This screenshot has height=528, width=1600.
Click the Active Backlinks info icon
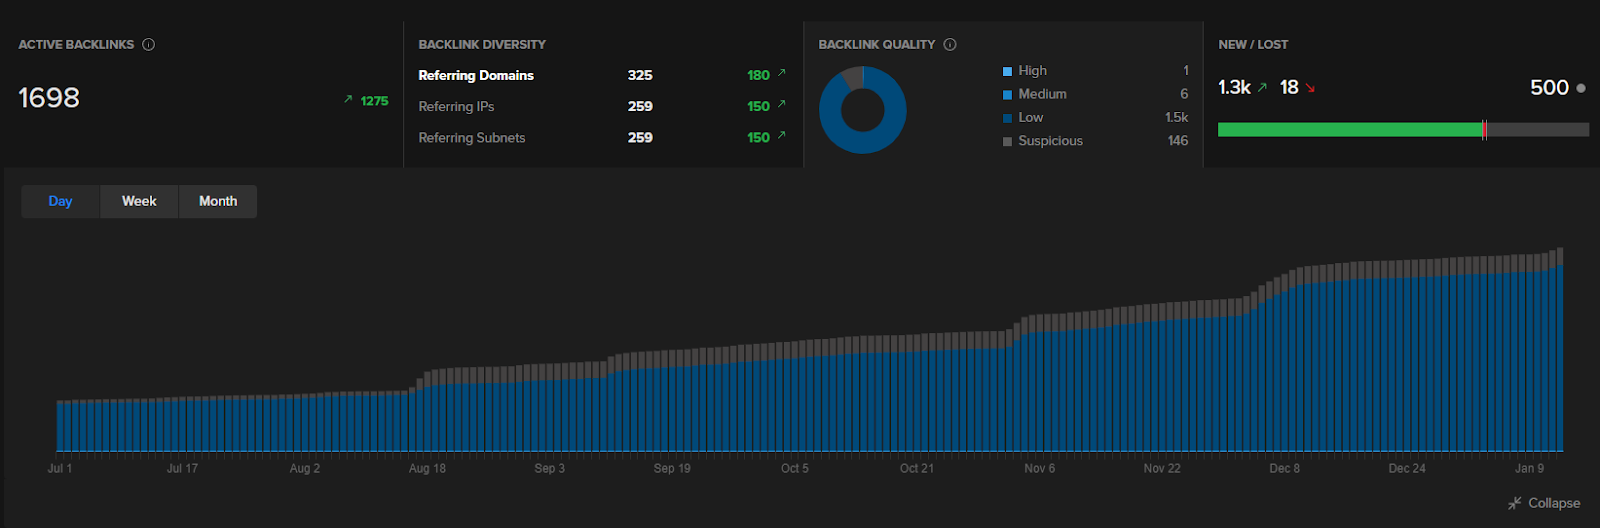tap(149, 44)
